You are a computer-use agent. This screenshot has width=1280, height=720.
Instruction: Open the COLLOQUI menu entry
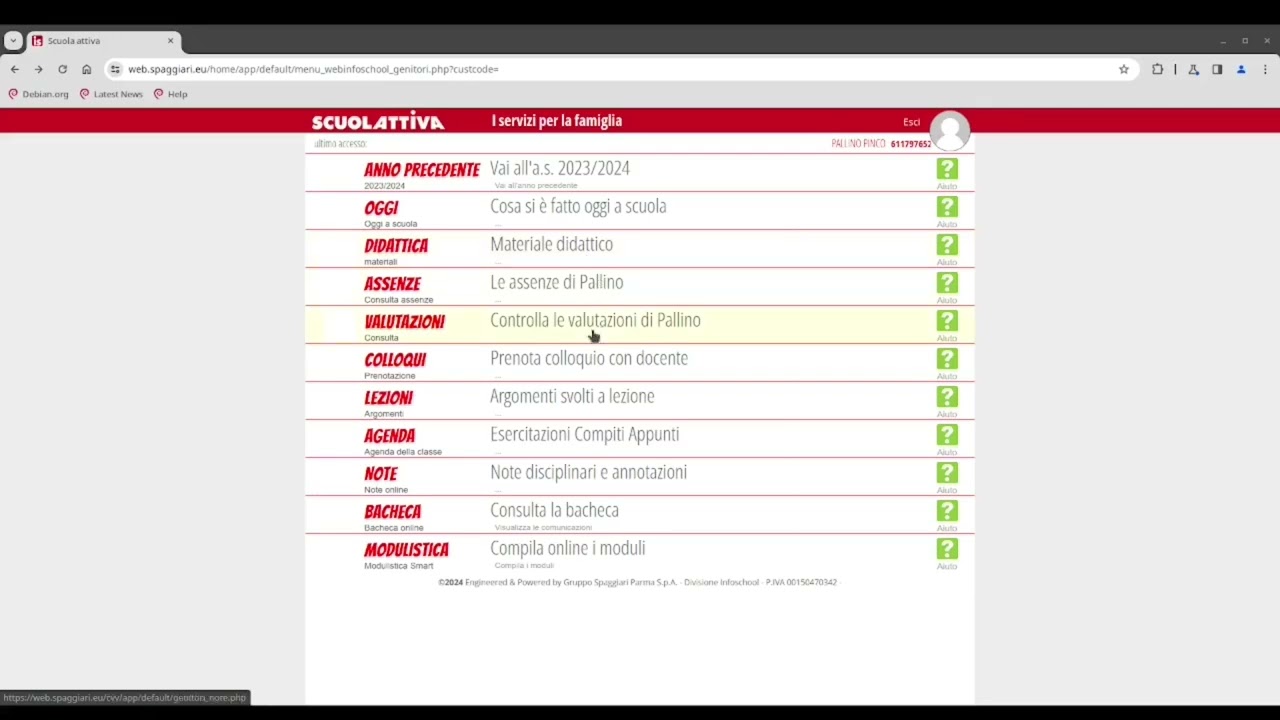[x=395, y=360]
